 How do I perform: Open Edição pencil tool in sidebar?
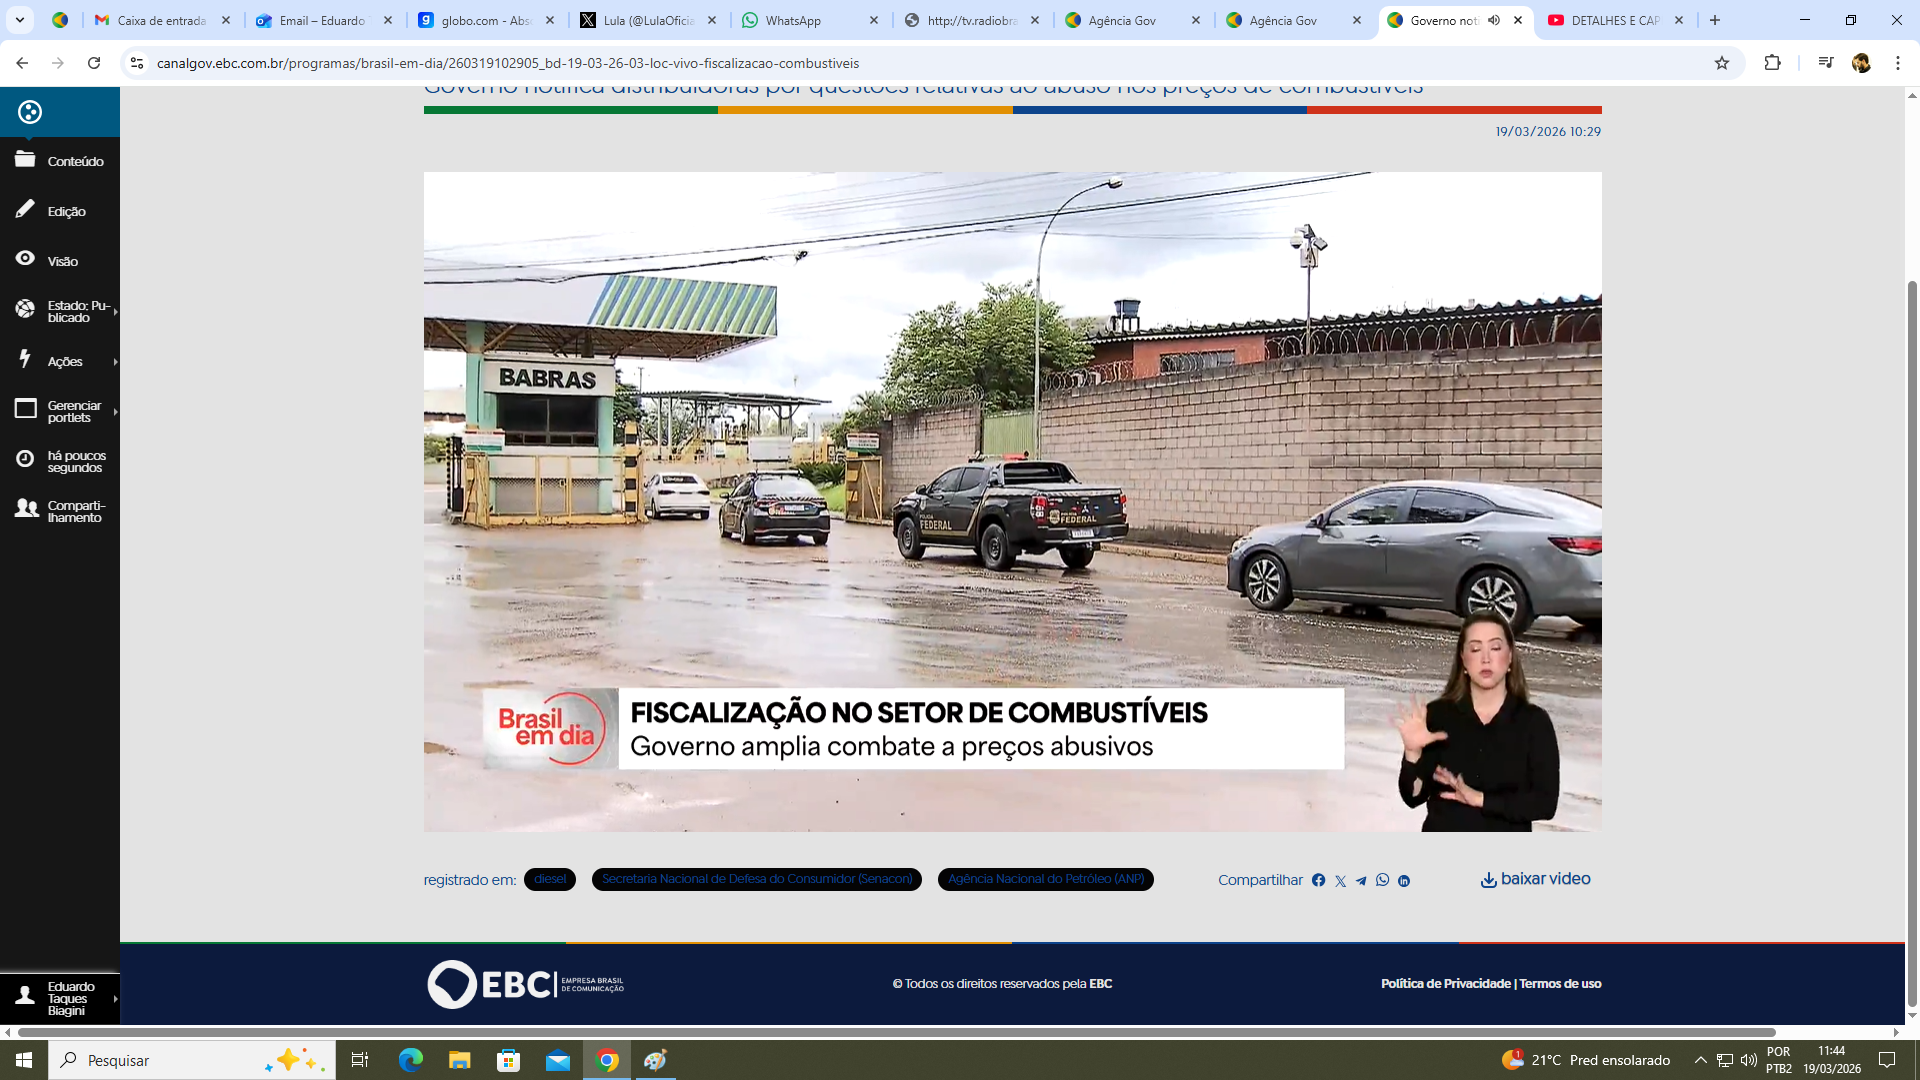click(x=60, y=211)
